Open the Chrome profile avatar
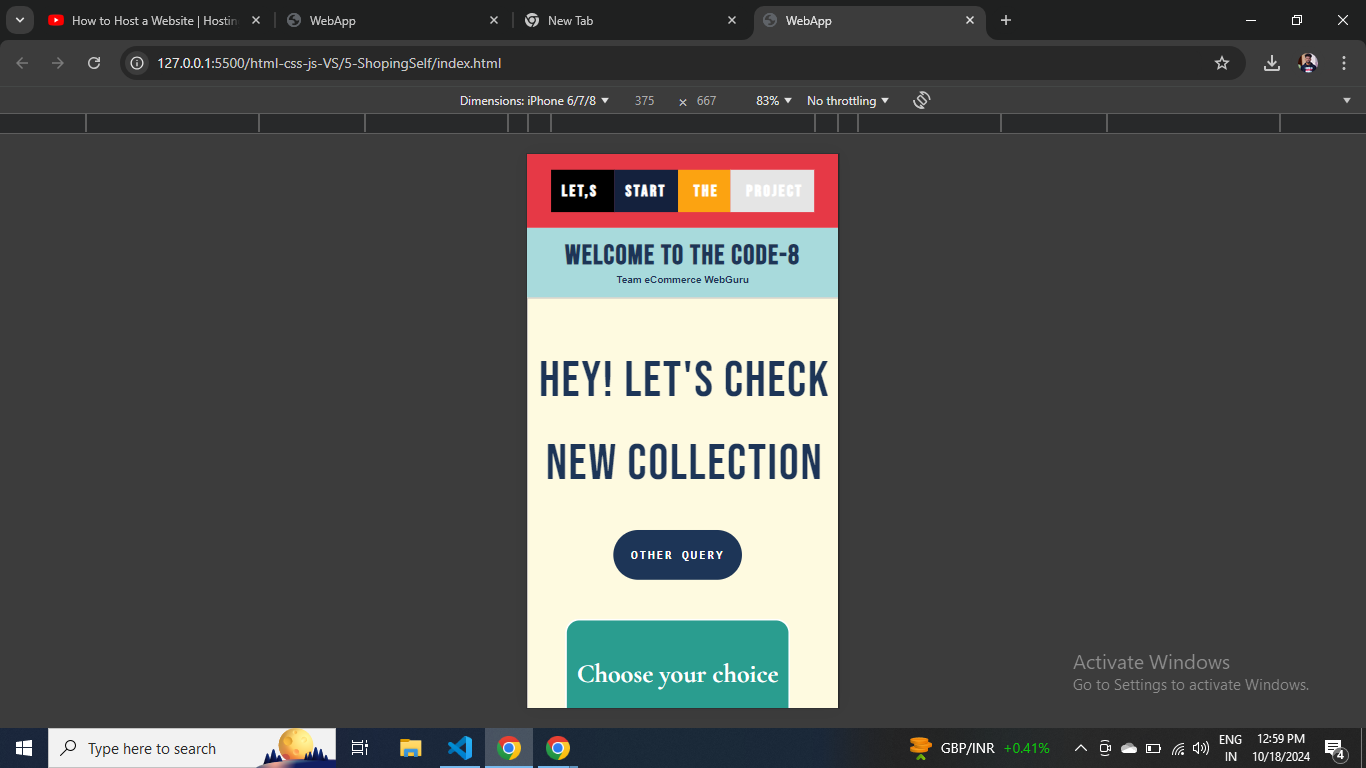 (1308, 63)
